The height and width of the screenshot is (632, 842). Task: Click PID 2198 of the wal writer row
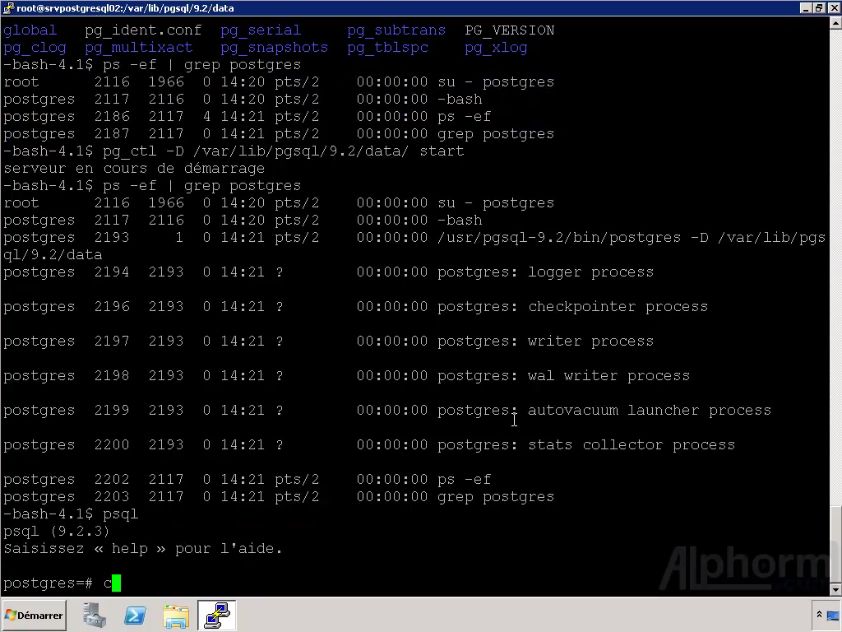(x=112, y=376)
